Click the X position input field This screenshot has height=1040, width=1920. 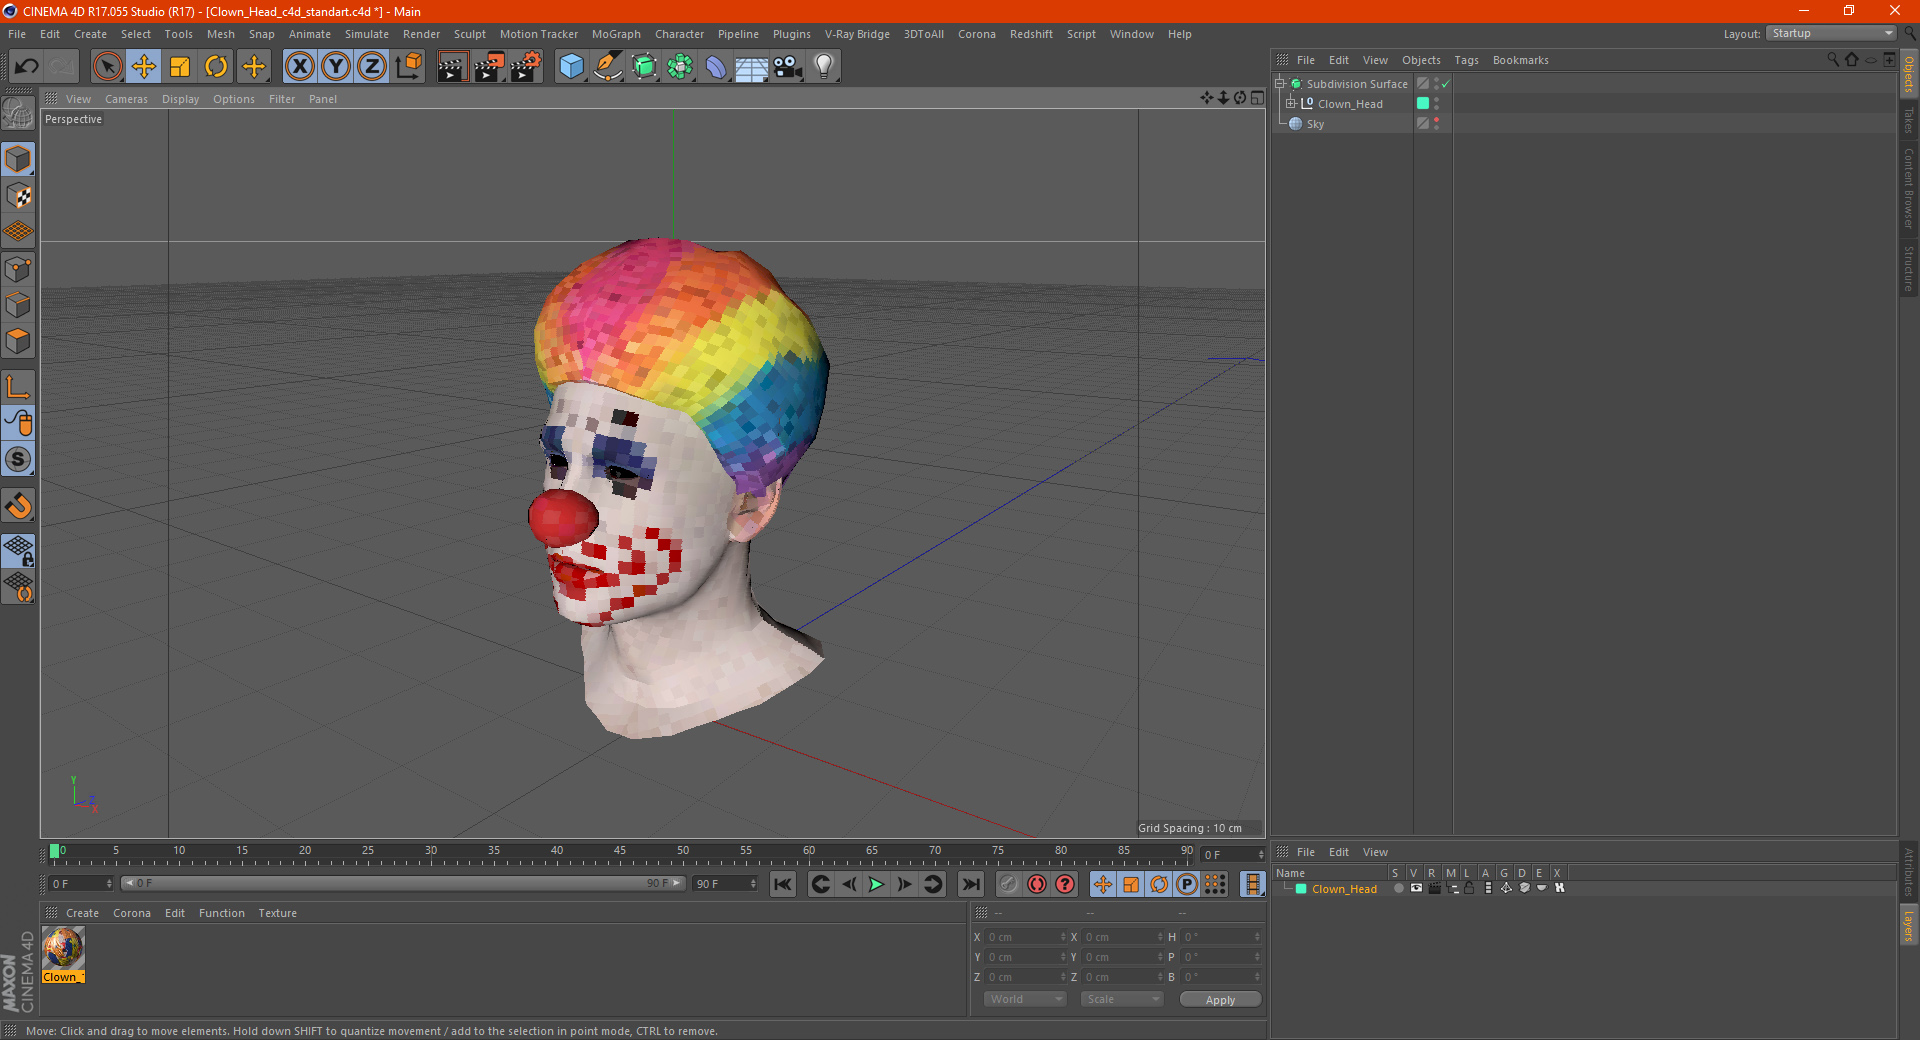pyautogui.click(x=1026, y=937)
